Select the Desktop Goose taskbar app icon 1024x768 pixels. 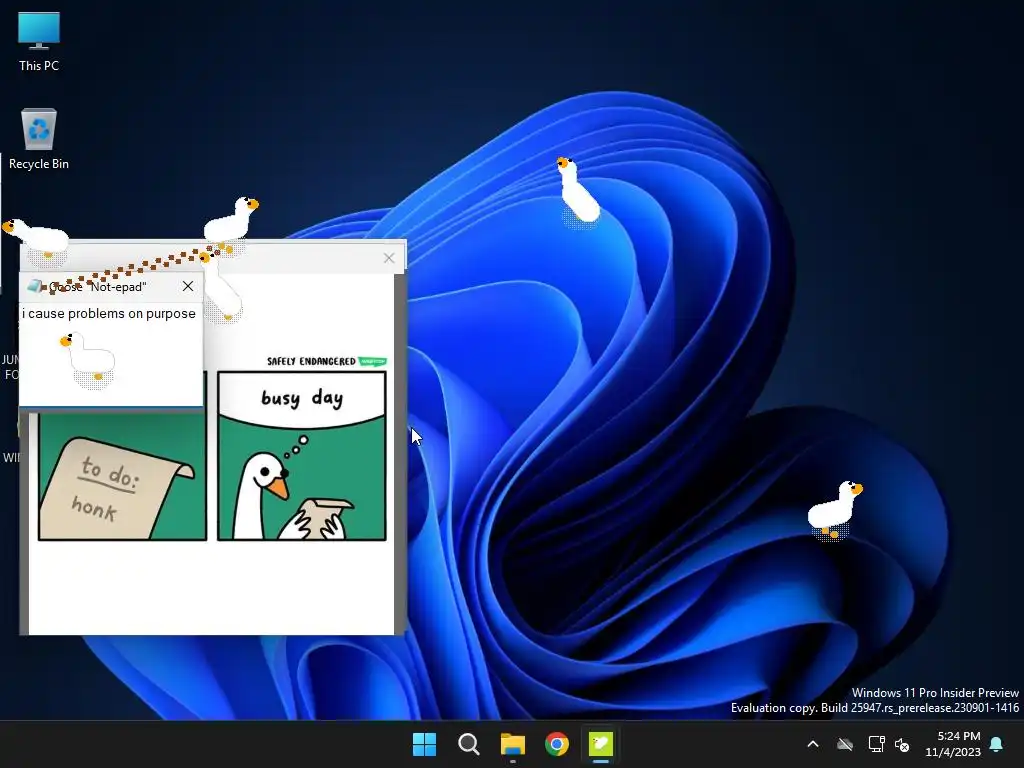point(601,744)
